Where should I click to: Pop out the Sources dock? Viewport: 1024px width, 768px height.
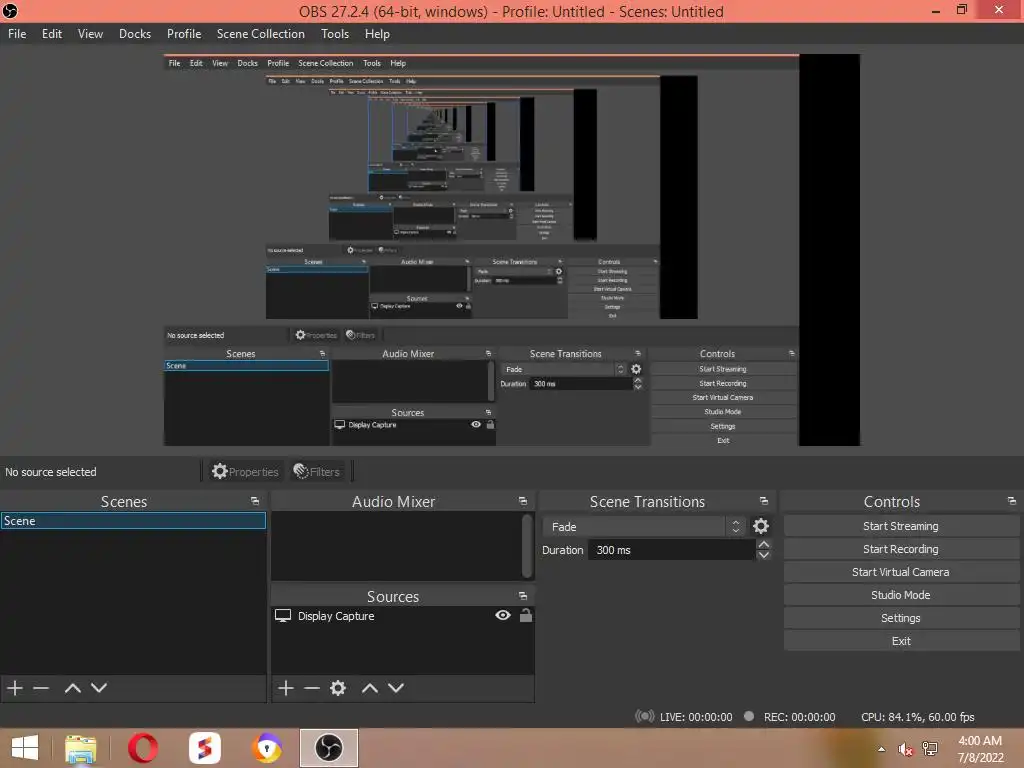coord(522,596)
